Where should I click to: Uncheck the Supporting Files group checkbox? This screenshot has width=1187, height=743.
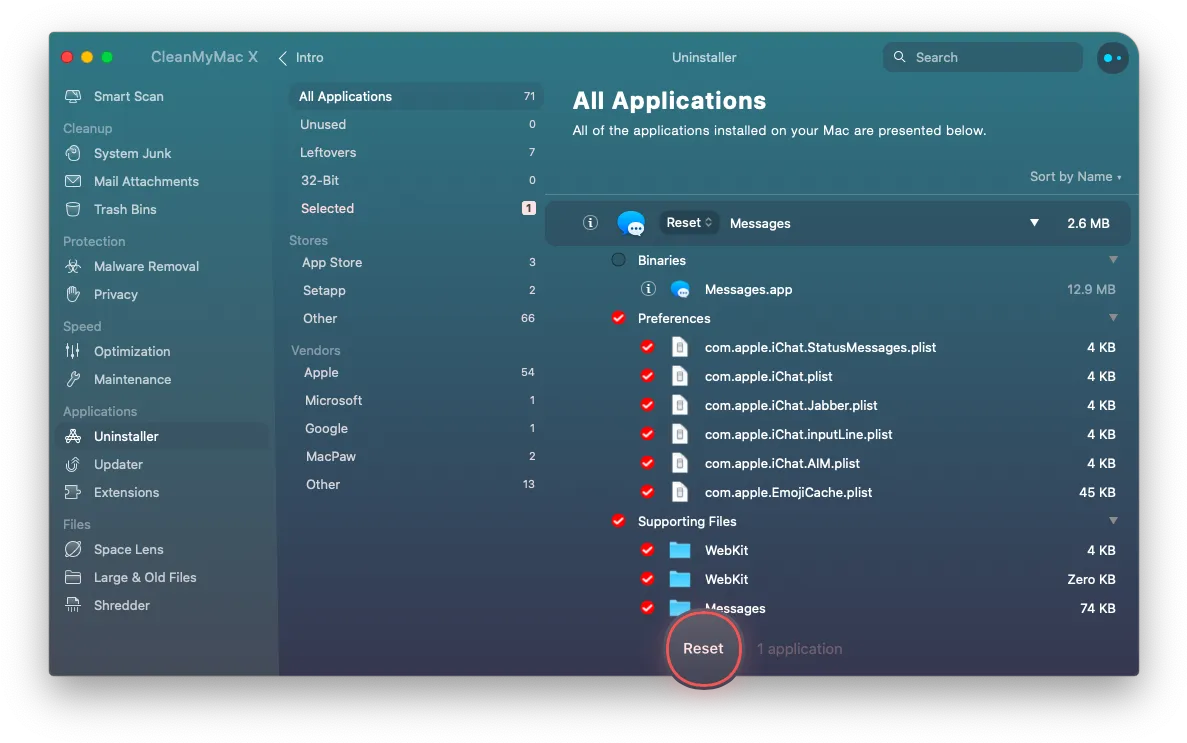tap(618, 521)
